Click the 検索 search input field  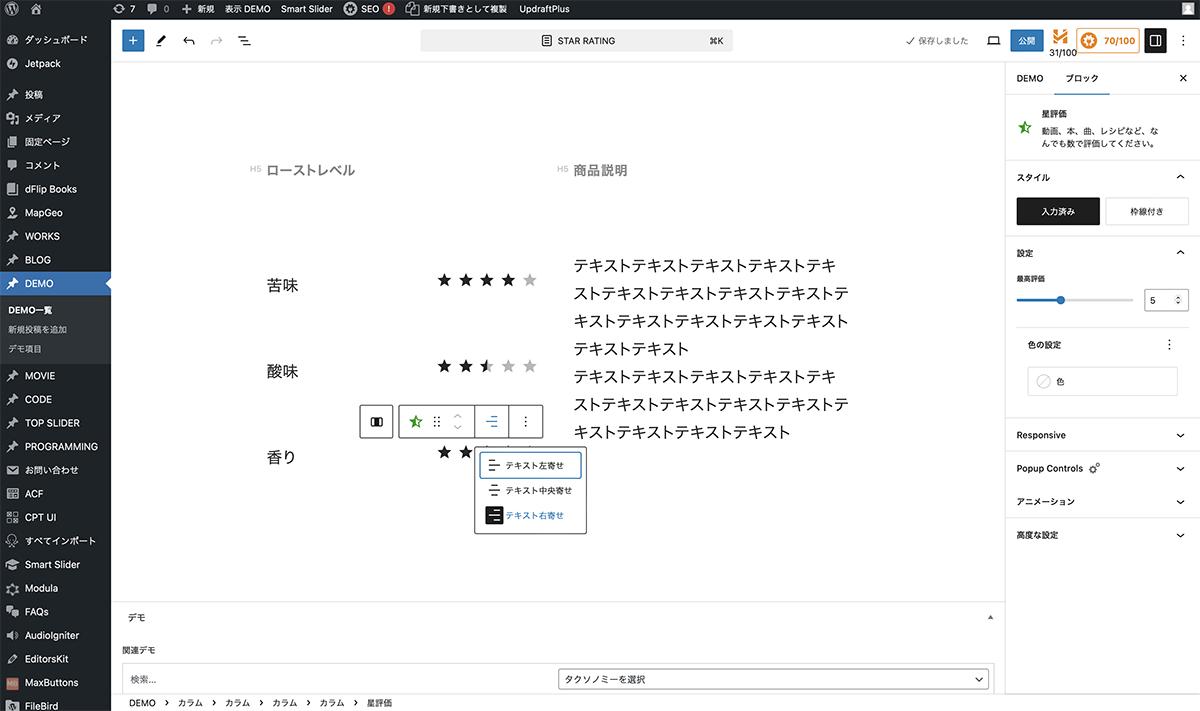click(336, 680)
